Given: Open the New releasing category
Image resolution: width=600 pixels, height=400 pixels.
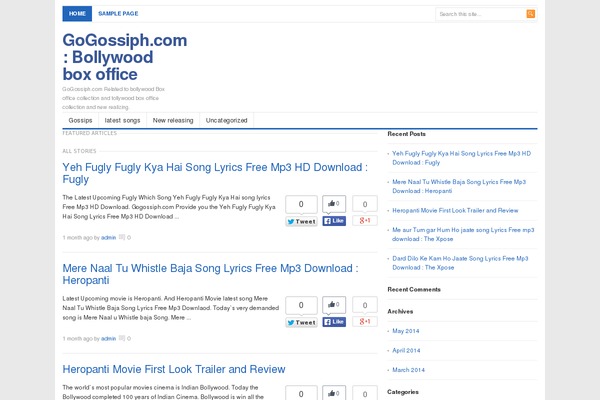Looking at the screenshot, I should pyautogui.click(x=173, y=120).
